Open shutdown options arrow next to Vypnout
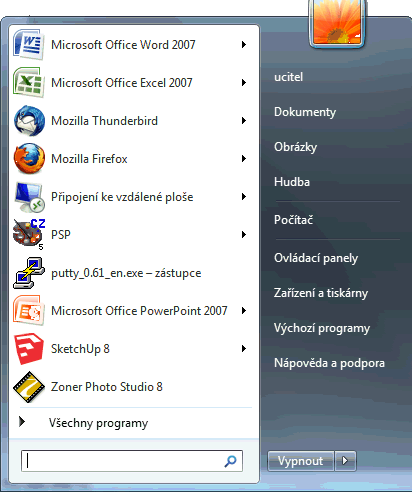The width and height of the screenshot is (412, 492). pyautogui.click(x=345, y=461)
